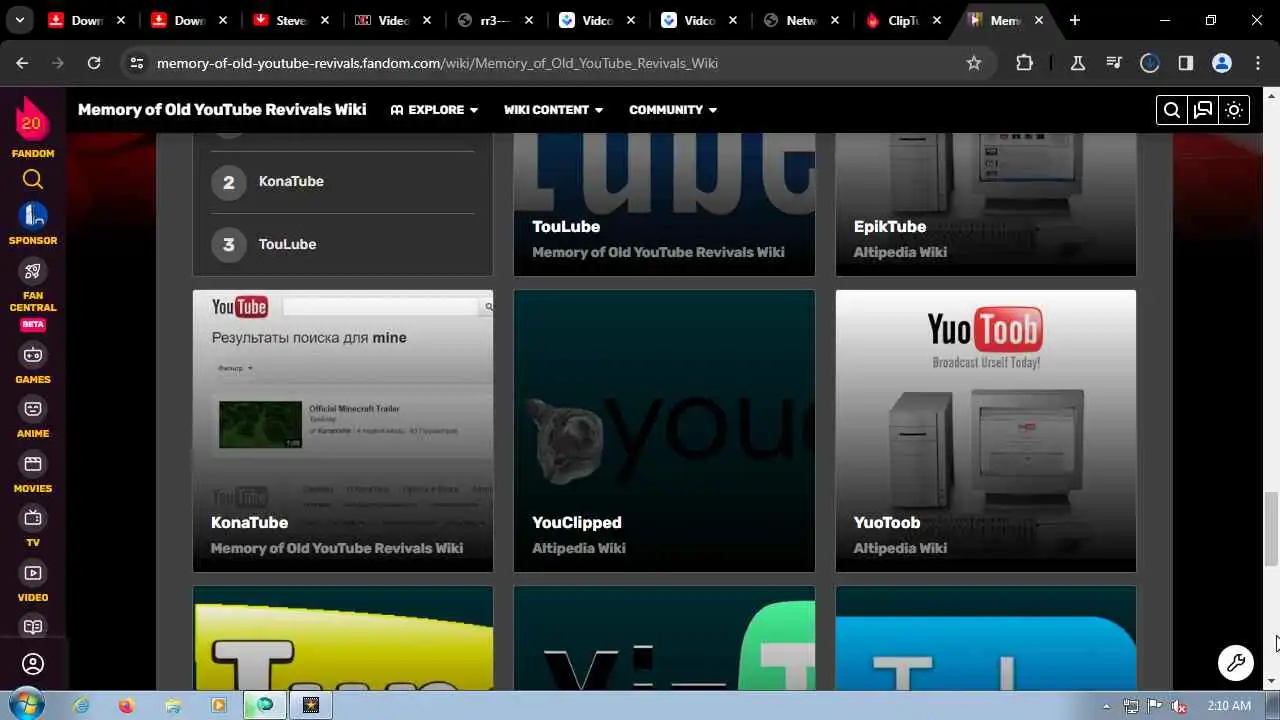The height and width of the screenshot is (720, 1280).
Task: Switch to the Steve browser tab
Action: (x=290, y=20)
